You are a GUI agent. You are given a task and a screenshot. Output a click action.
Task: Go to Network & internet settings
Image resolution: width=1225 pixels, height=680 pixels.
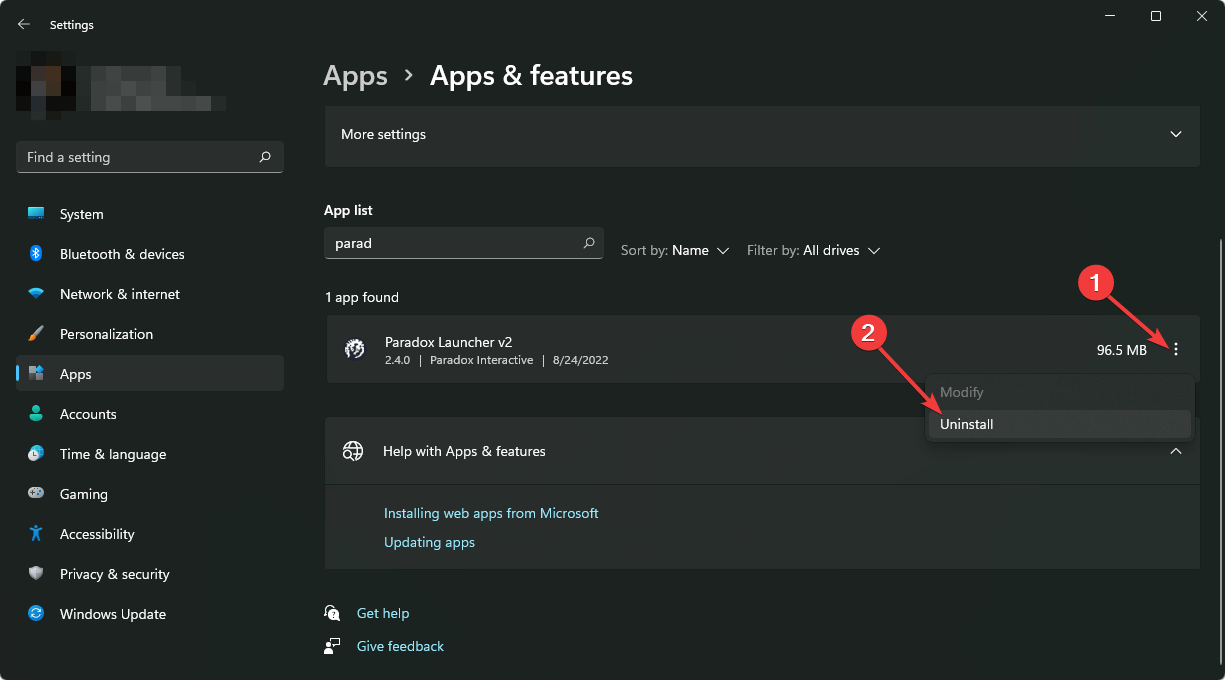pos(150,294)
